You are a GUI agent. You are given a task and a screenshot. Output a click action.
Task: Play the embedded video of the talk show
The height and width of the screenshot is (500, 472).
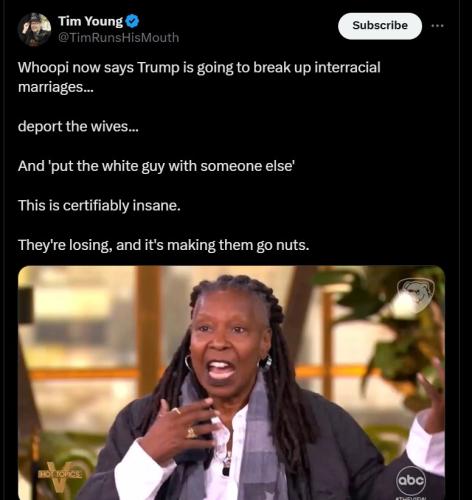tap(231, 383)
